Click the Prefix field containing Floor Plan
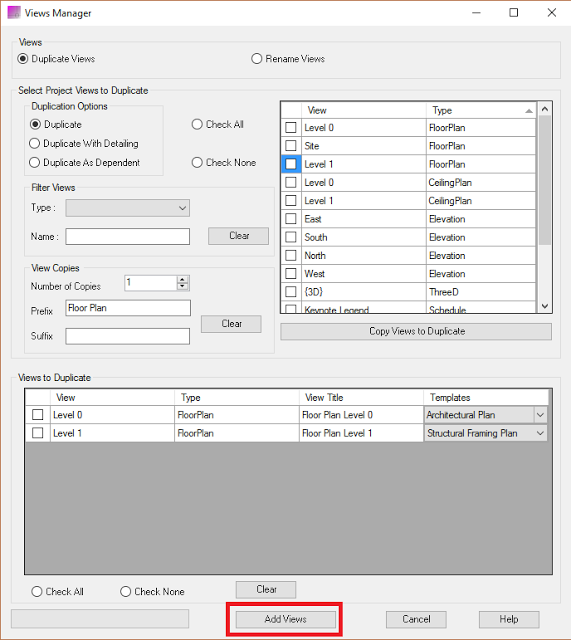Viewport: 571px width, 640px height. 128,308
